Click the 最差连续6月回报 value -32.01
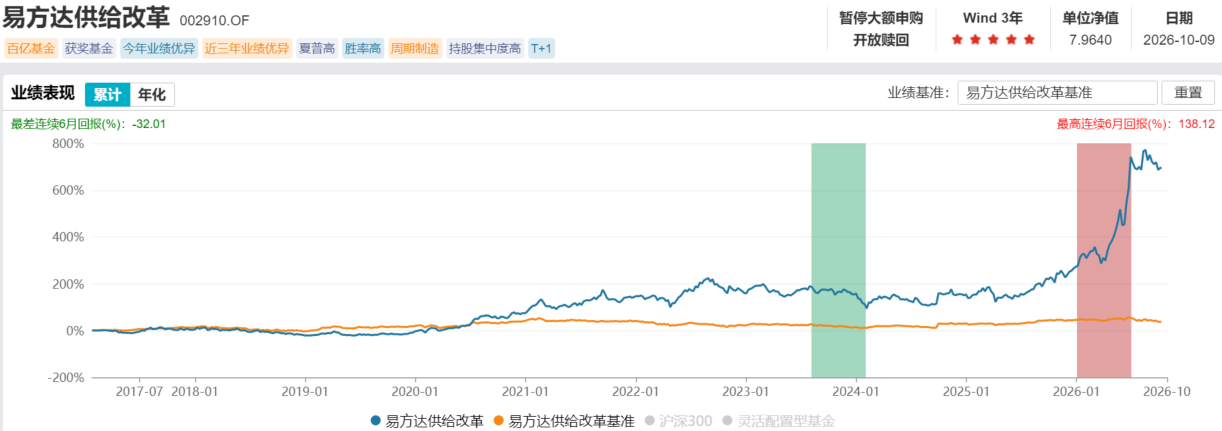Screen dimensions: 1222x431 [x=148, y=124]
